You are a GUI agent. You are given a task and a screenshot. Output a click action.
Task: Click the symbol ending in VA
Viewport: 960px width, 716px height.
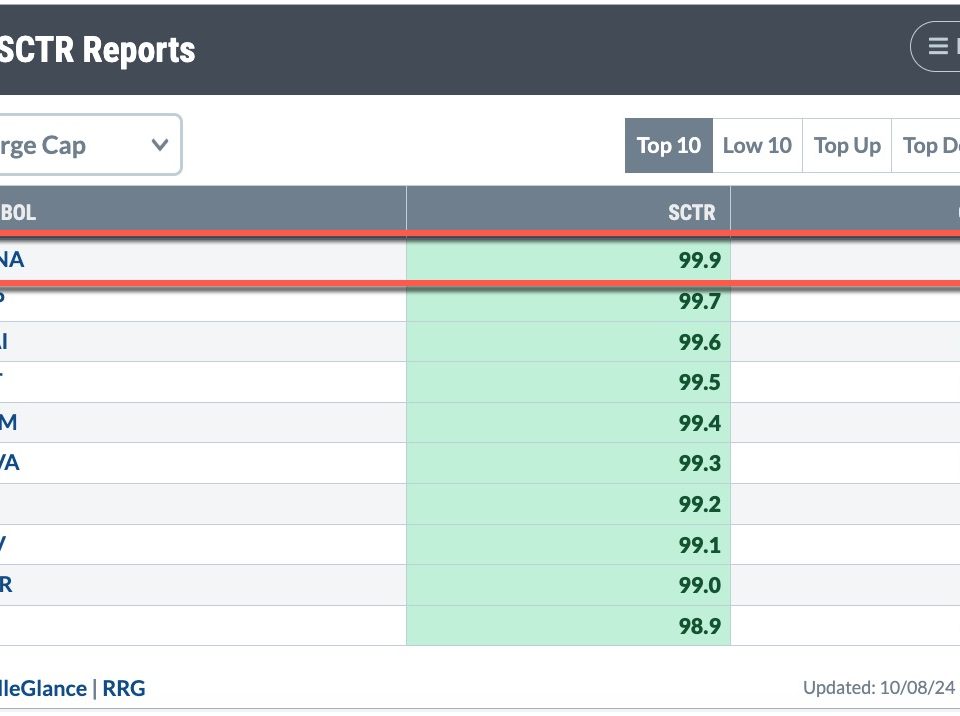tap(10, 463)
